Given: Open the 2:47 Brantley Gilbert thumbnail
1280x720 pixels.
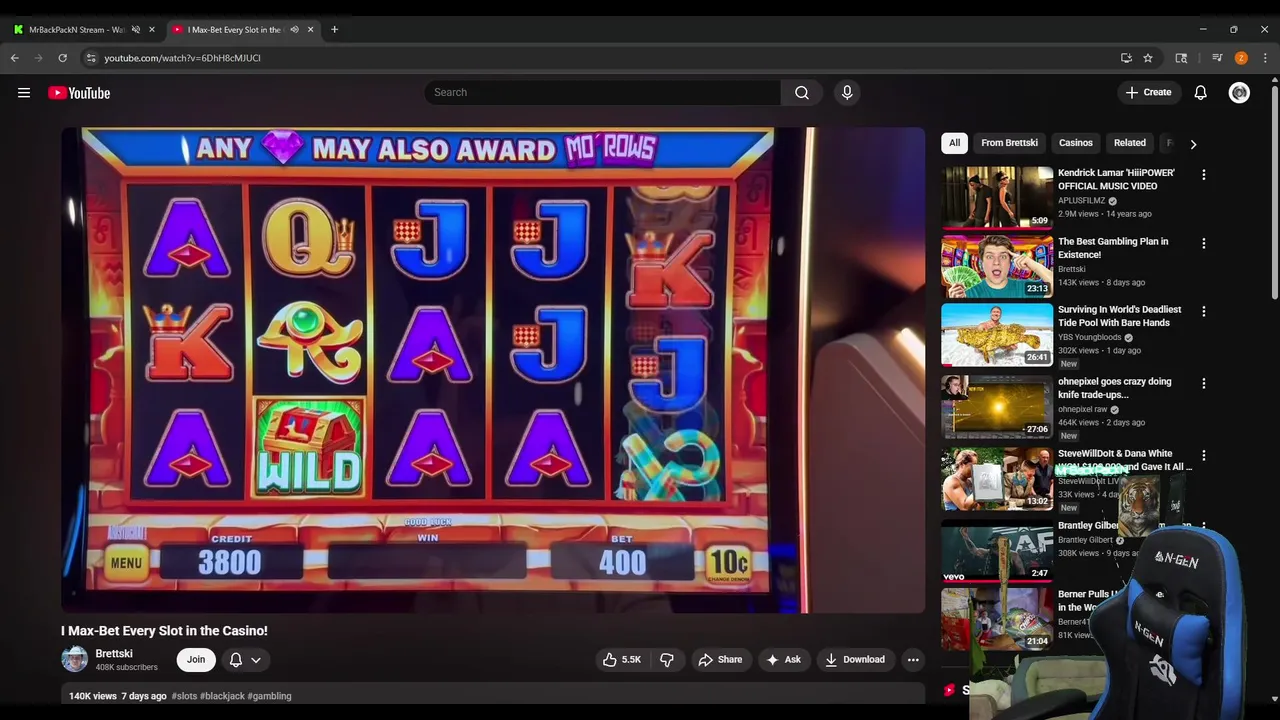Looking at the screenshot, I should coord(997,550).
